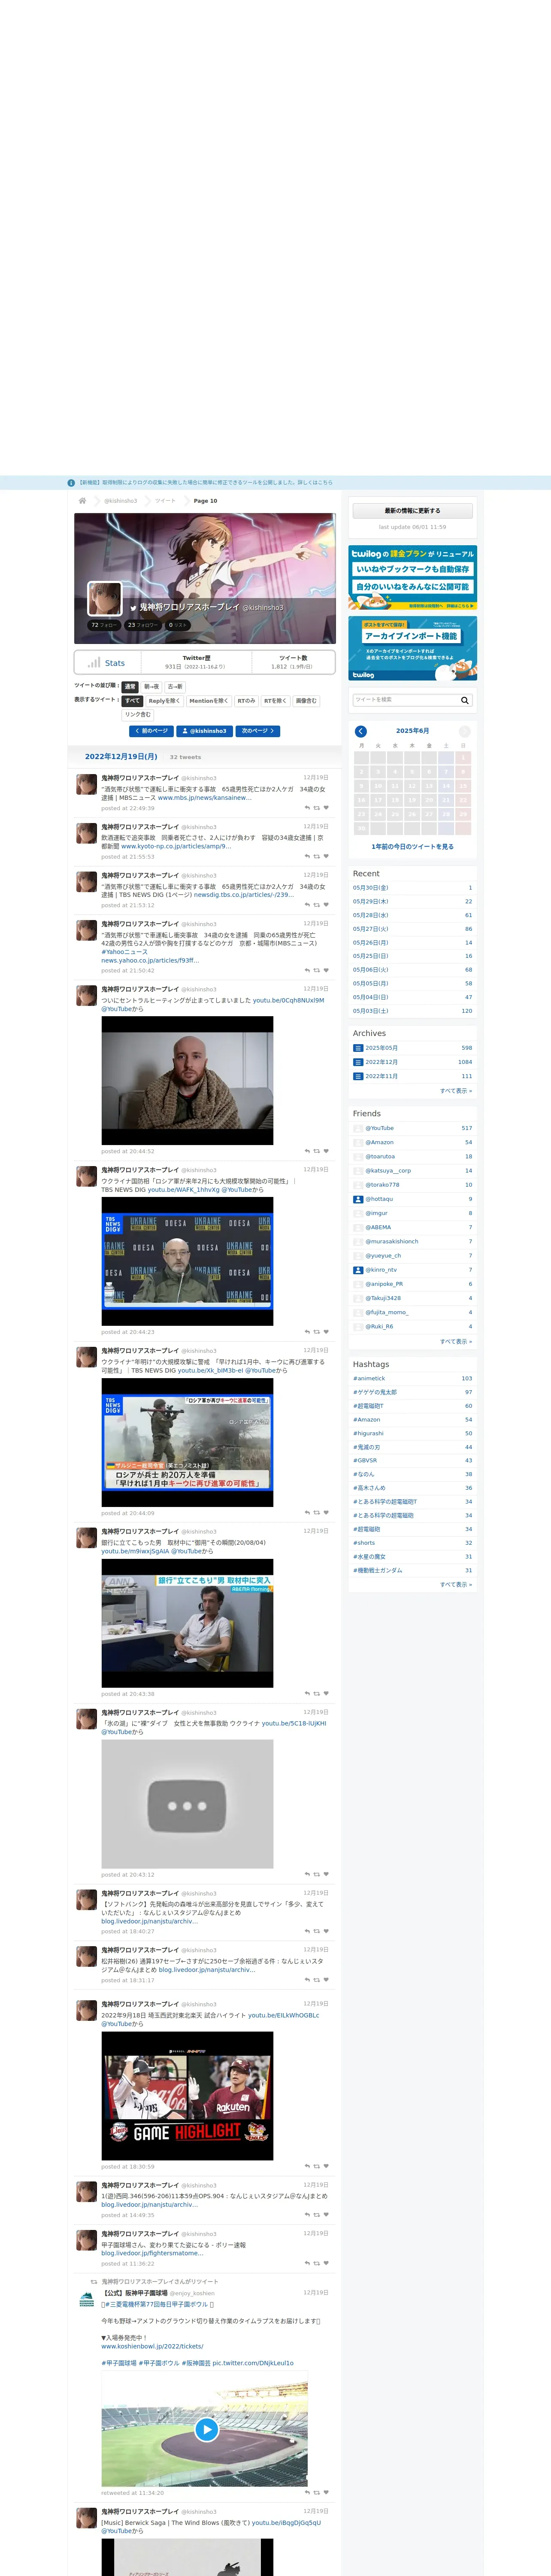Screen dimensions: 551x2576
Task: Retweet the tweet posted at 20:43:38
Action: click(x=317, y=1694)
